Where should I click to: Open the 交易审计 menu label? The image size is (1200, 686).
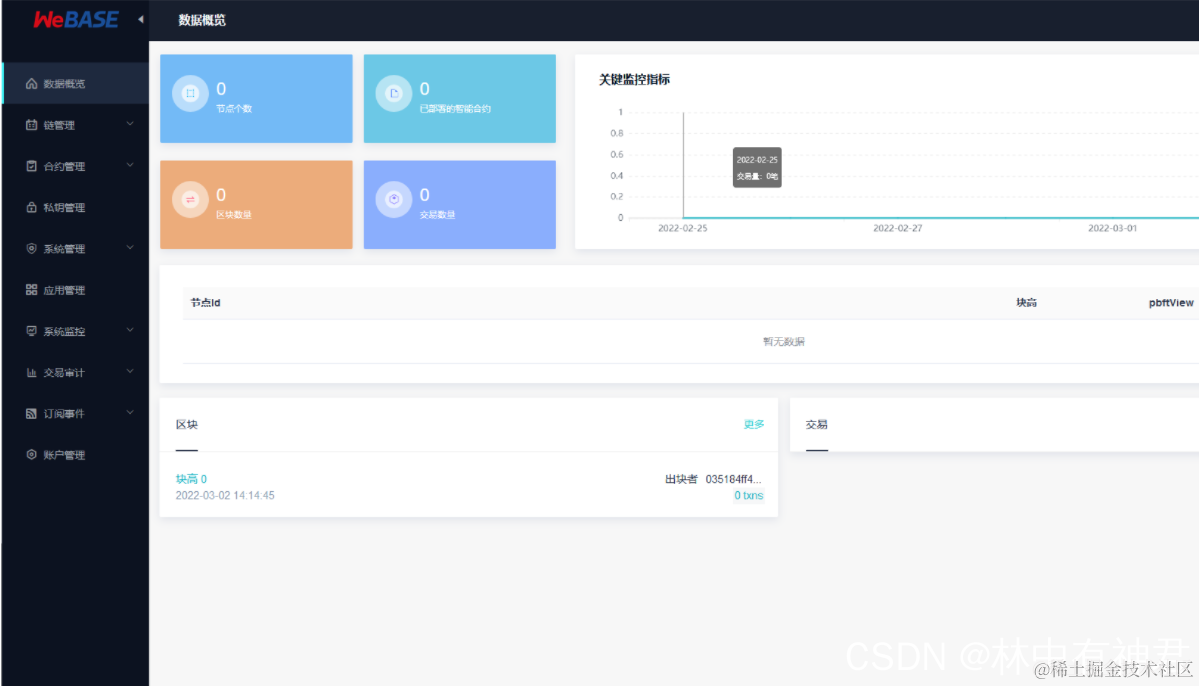tap(64, 373)
